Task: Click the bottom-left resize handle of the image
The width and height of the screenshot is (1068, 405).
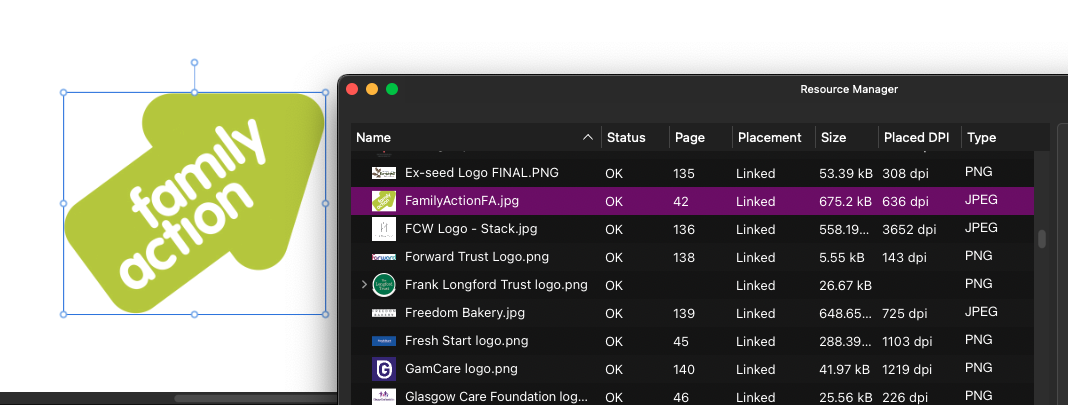Action: (64, 314)
